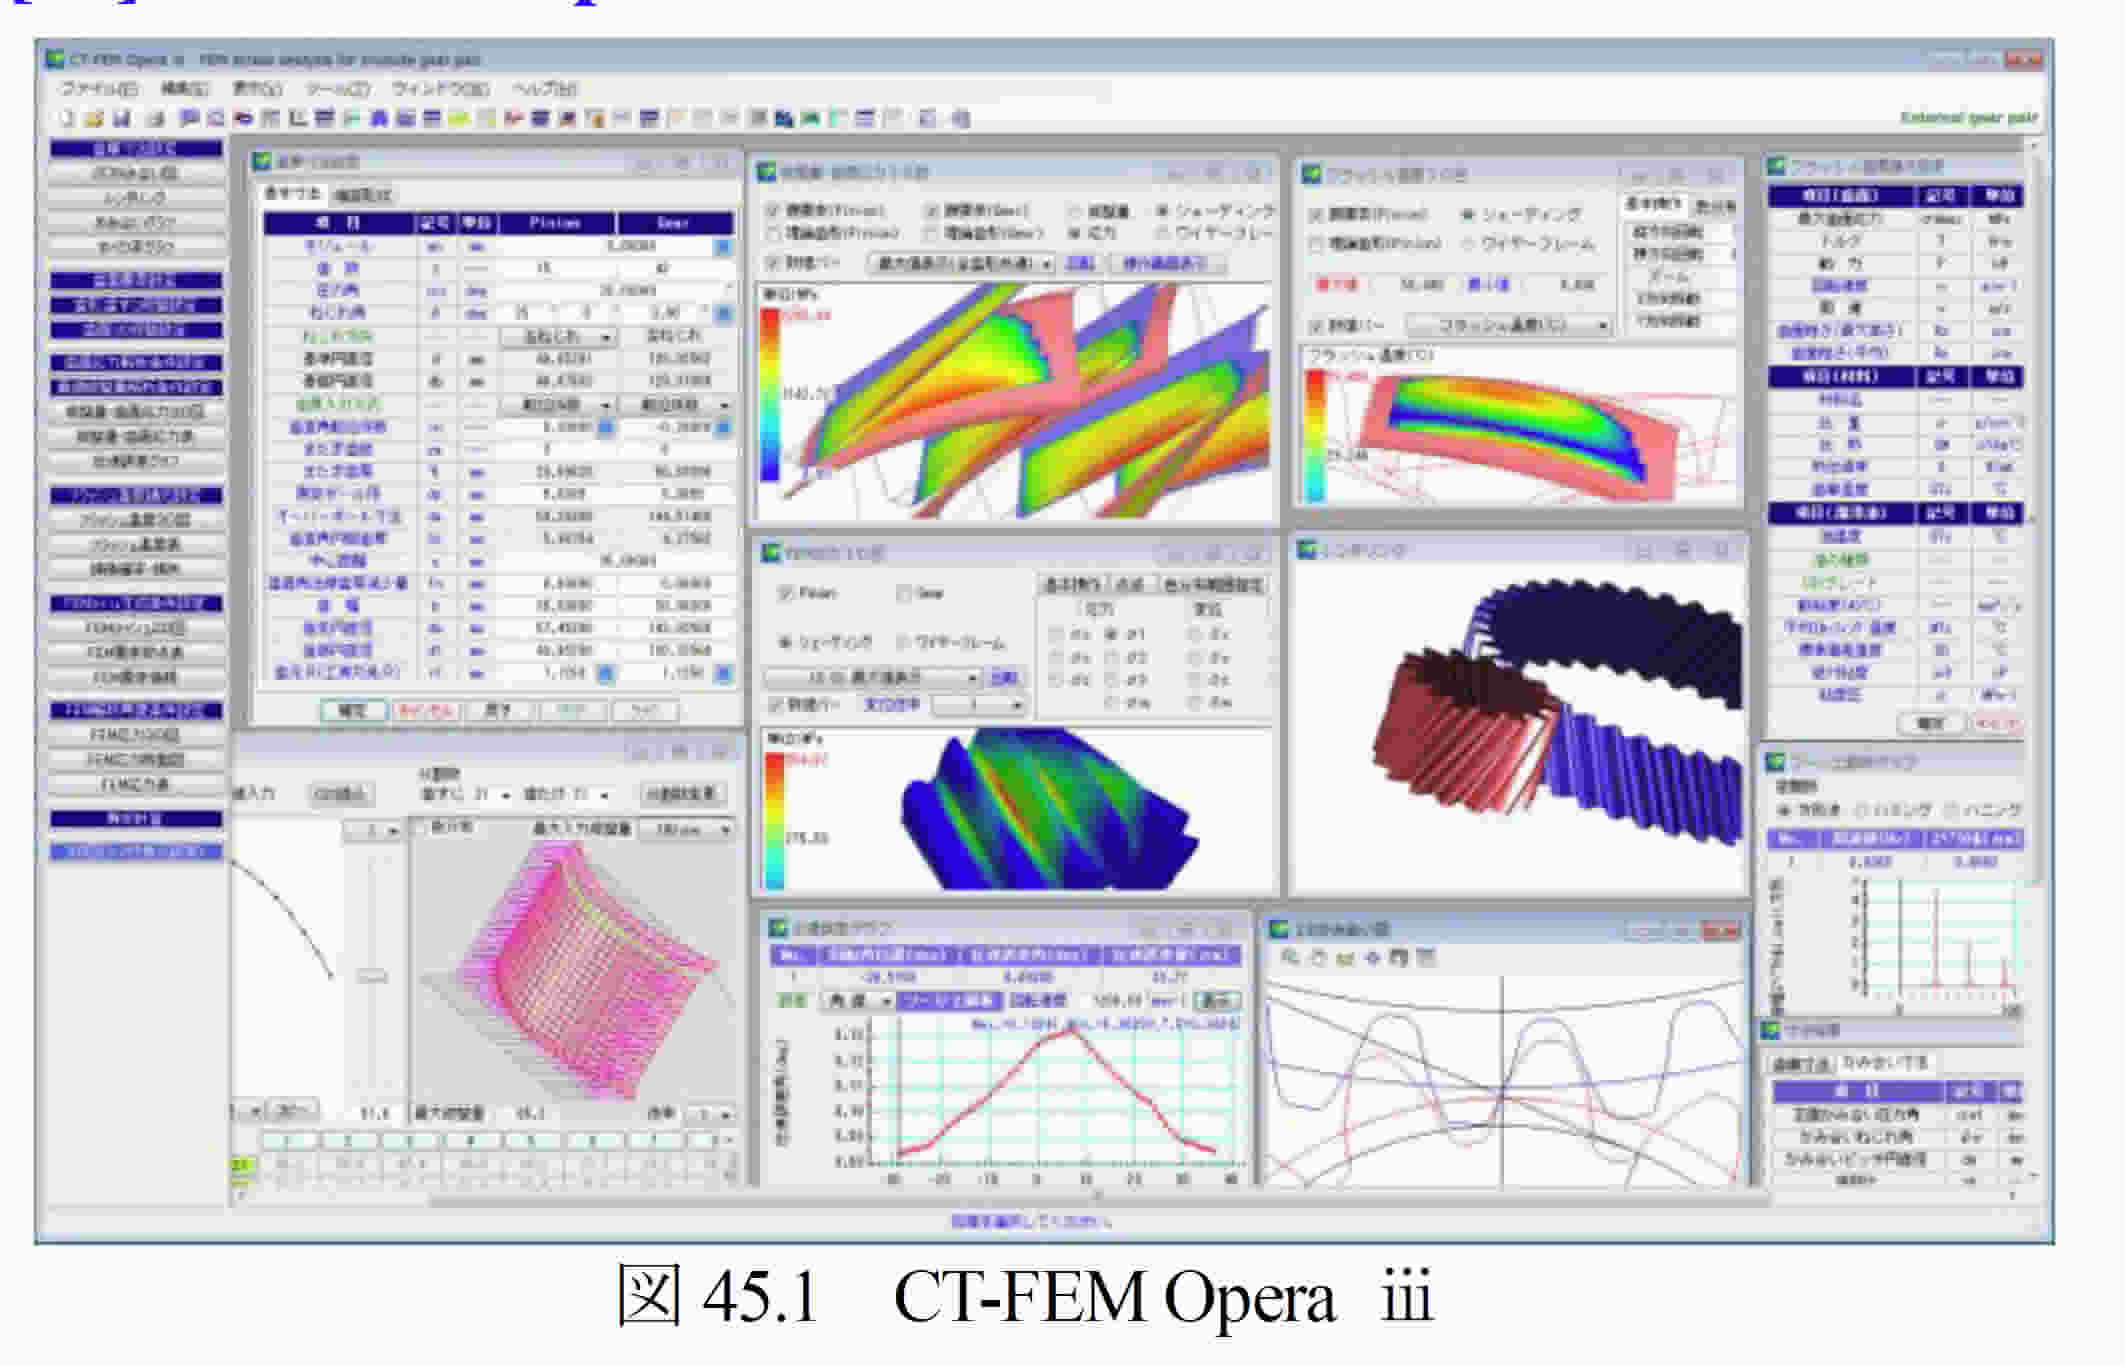This screenshot has height=1365, width=2125.
Task: Open フラッシュ温度(℃) dropdown in flash temperature window
Action: [x=1509, y=326]
